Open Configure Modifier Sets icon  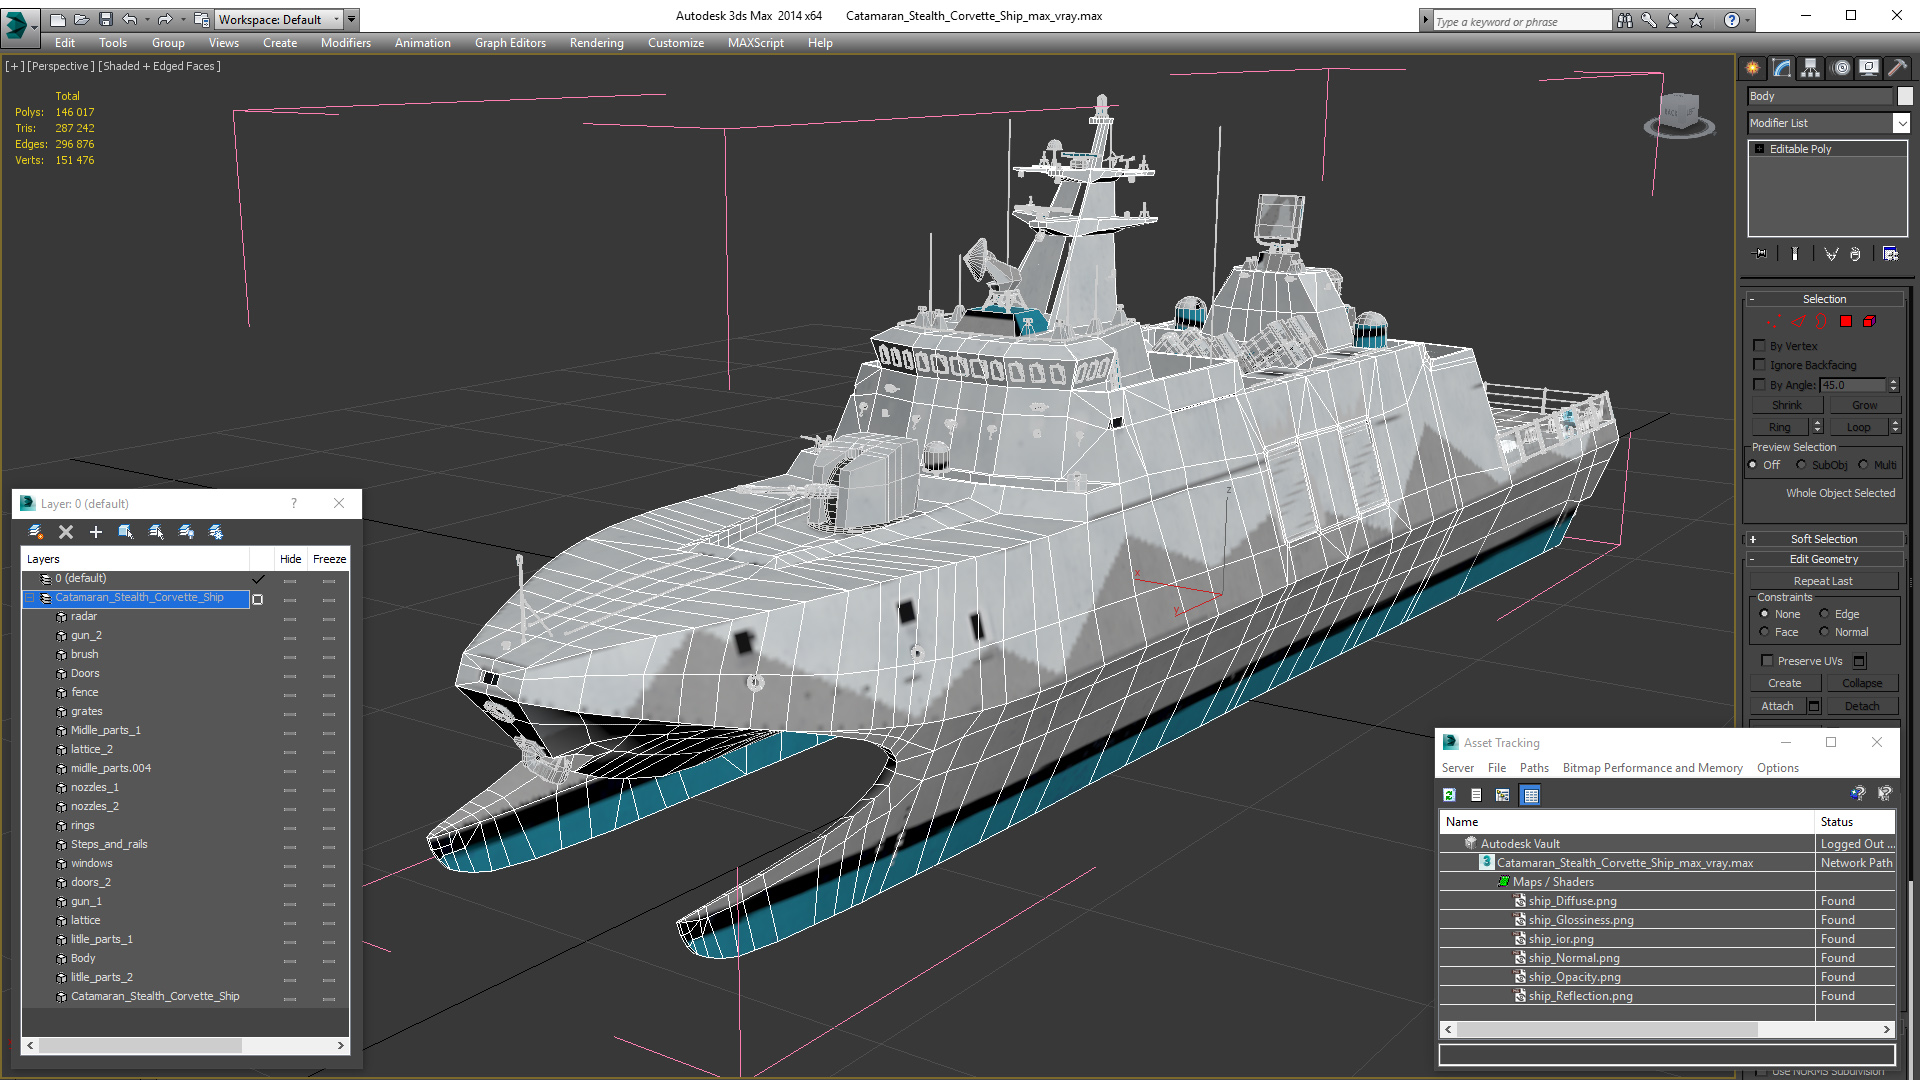tap(1890, 254)
